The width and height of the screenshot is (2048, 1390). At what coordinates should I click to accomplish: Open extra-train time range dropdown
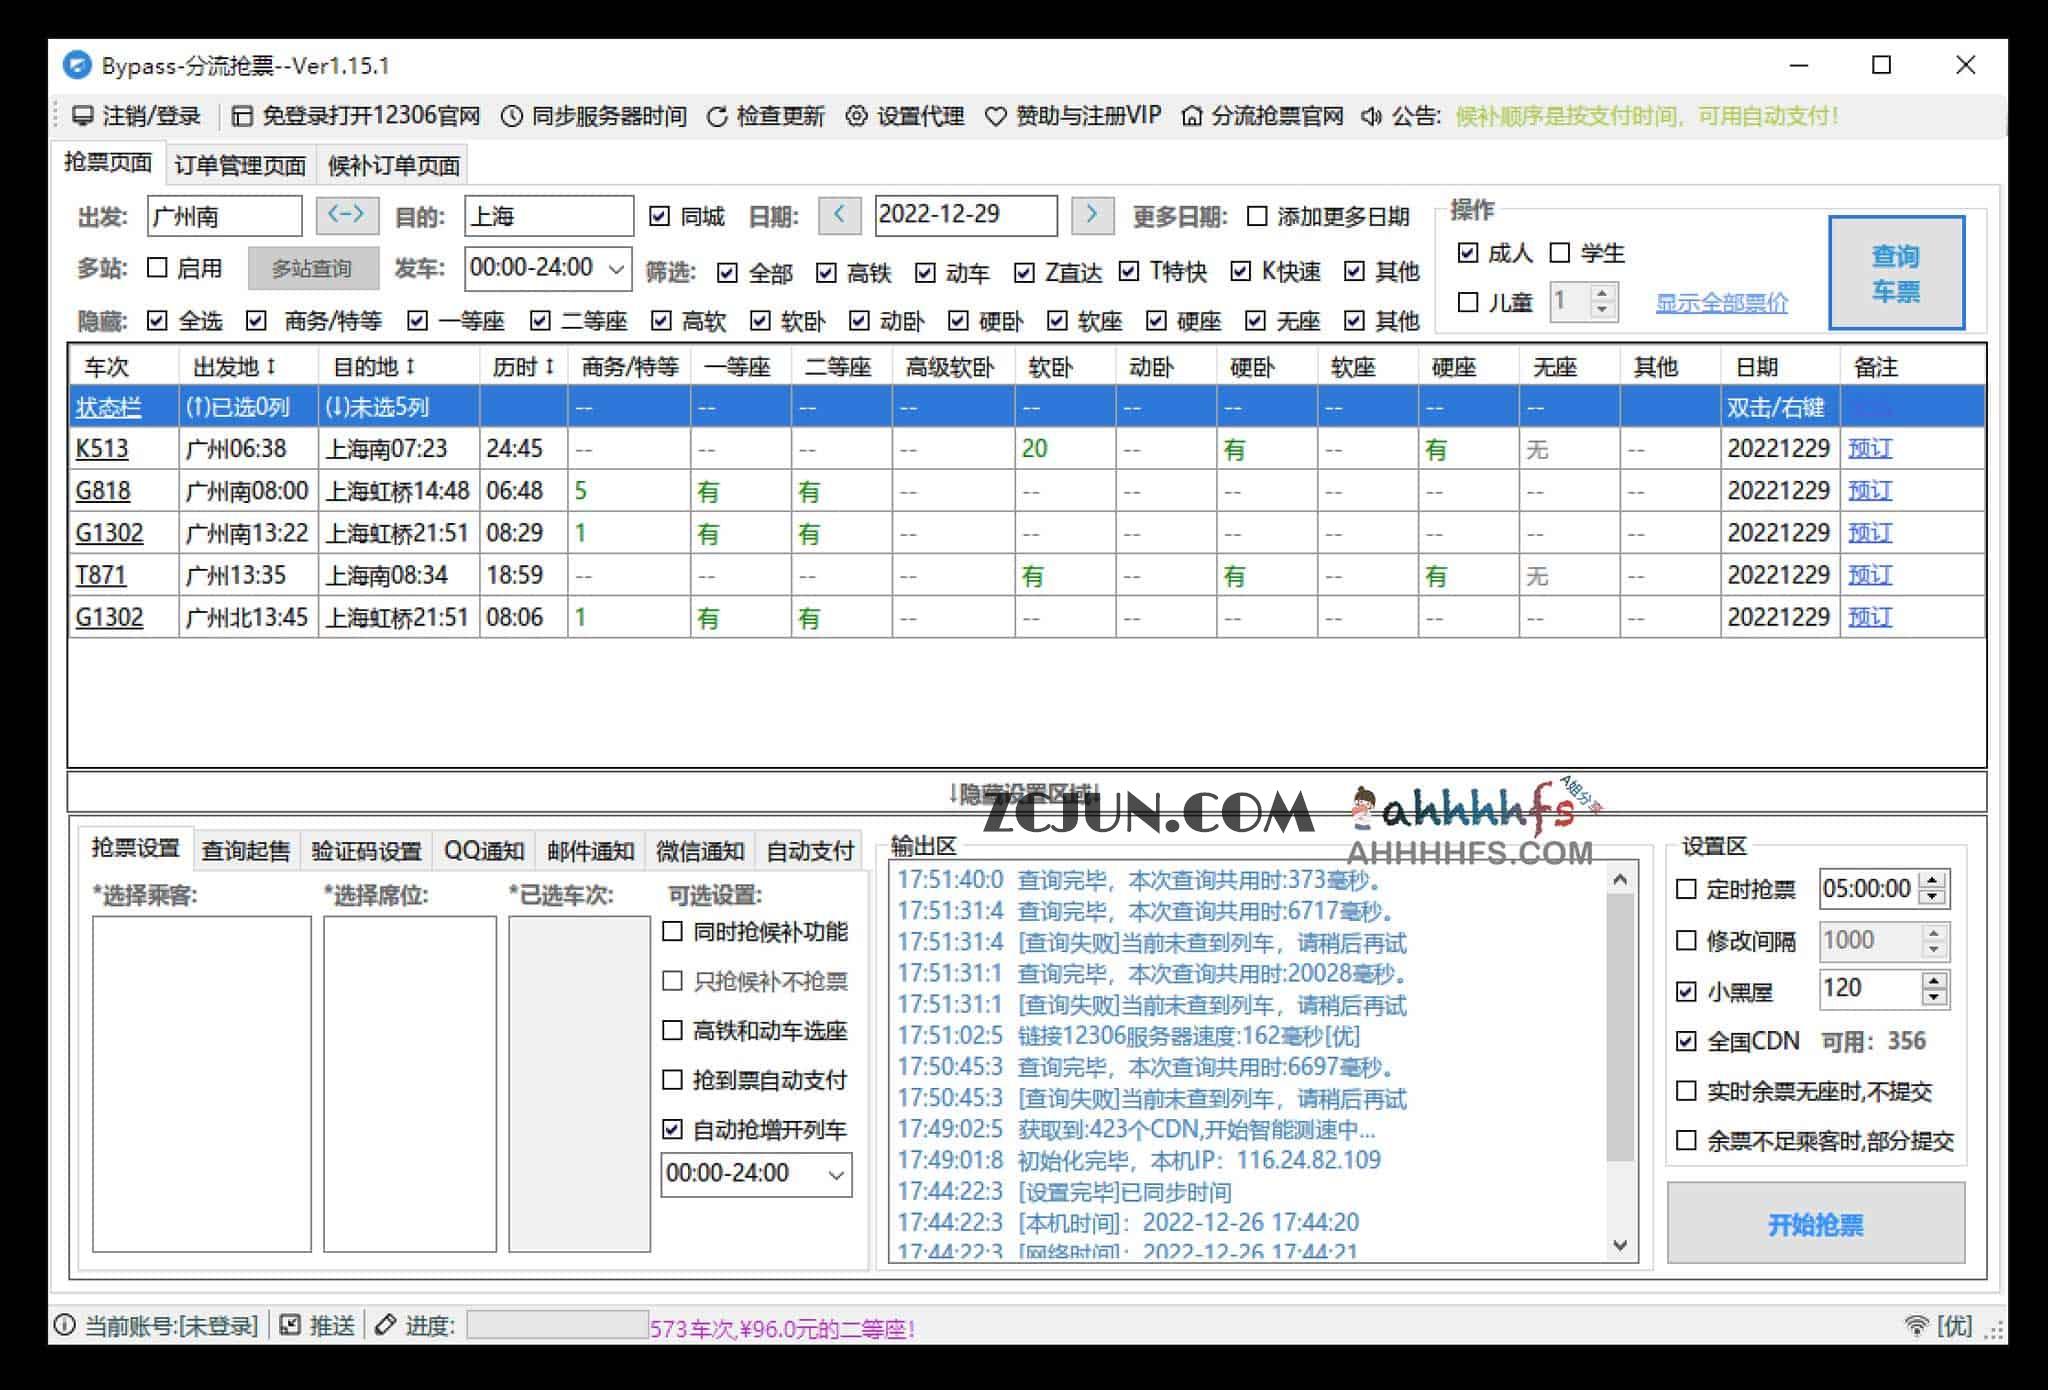[x=836, y=1175]
